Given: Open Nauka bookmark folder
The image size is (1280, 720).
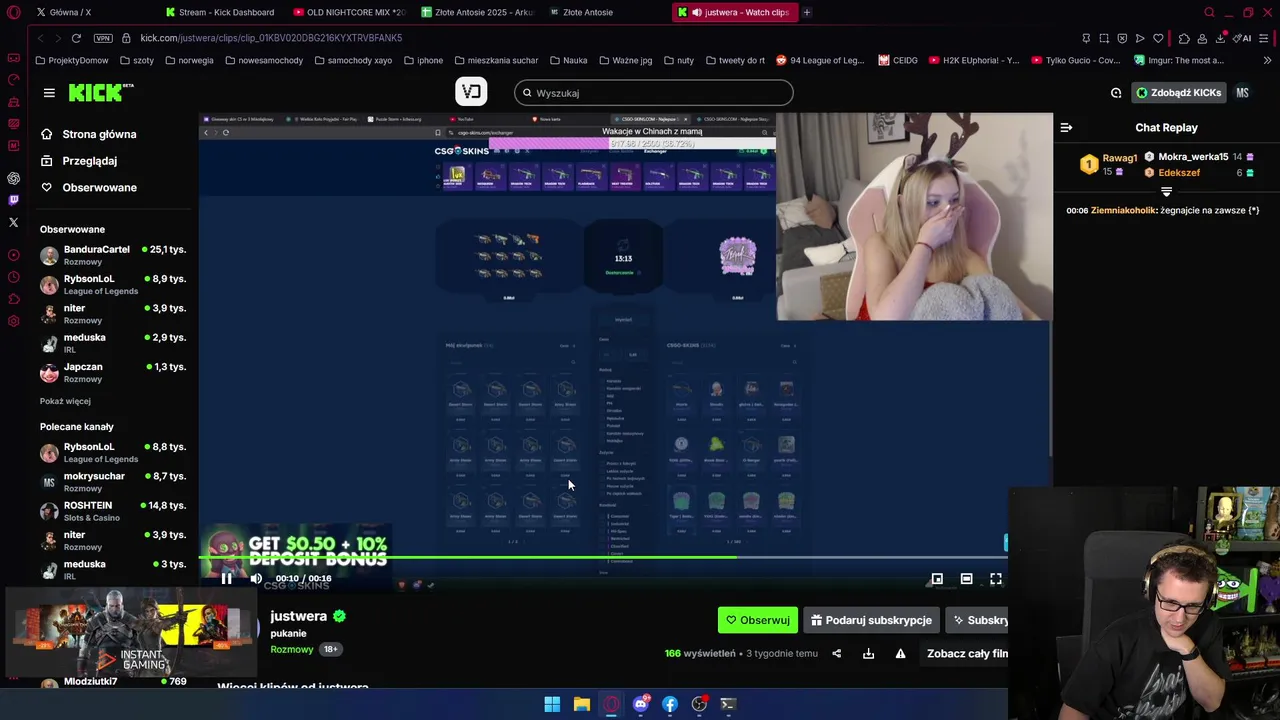Looking at the screenshot, I should tap(568, 60).
